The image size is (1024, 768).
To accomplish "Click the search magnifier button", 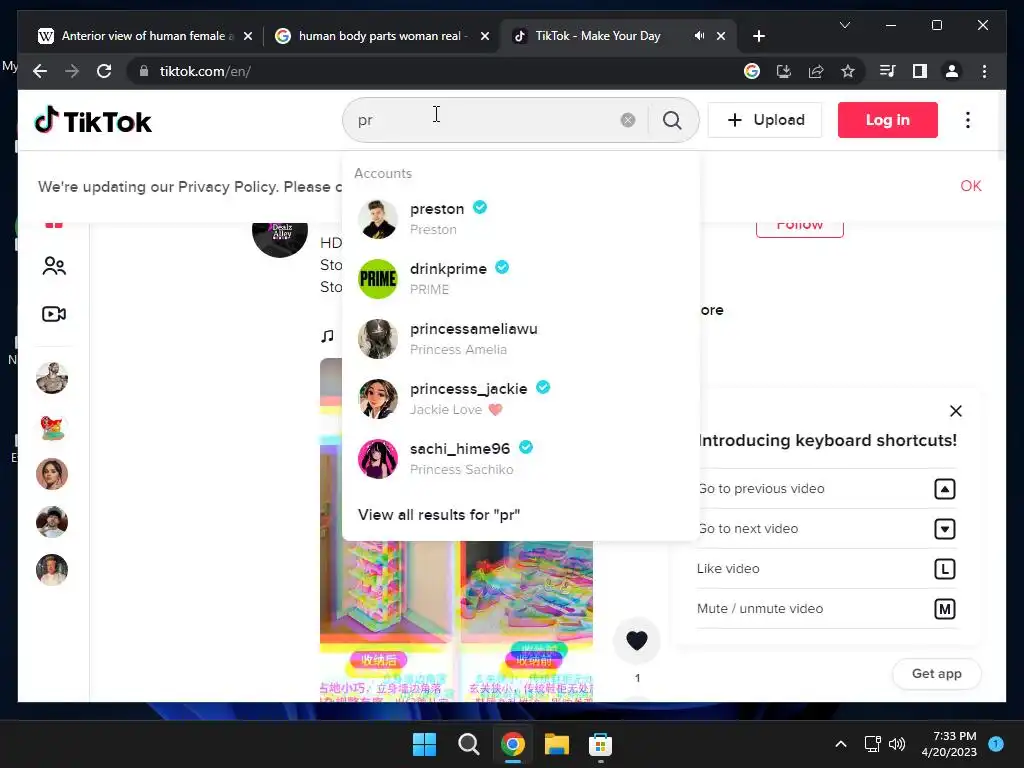I will click(672, 120).
